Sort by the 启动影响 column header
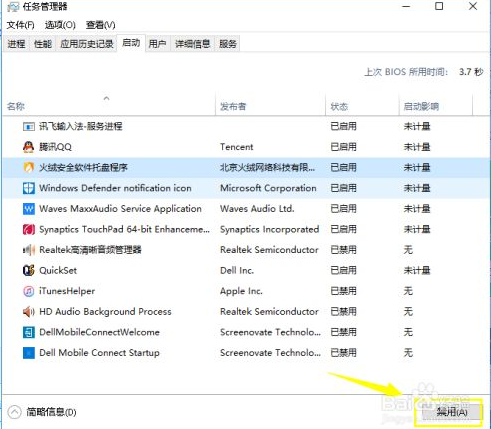 421,107
